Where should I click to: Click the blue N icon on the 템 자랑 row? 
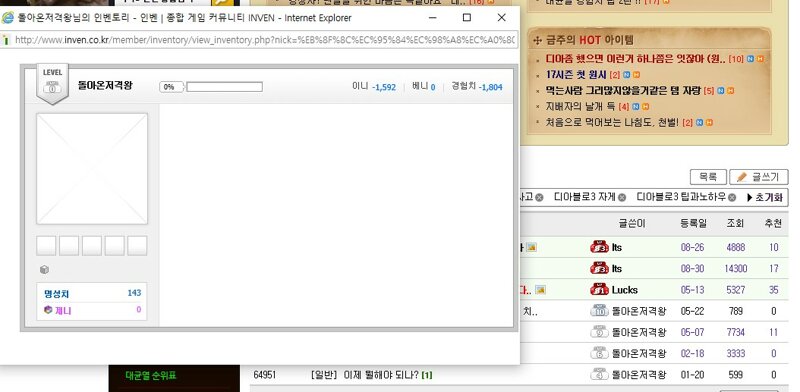(x=720, y=91)
